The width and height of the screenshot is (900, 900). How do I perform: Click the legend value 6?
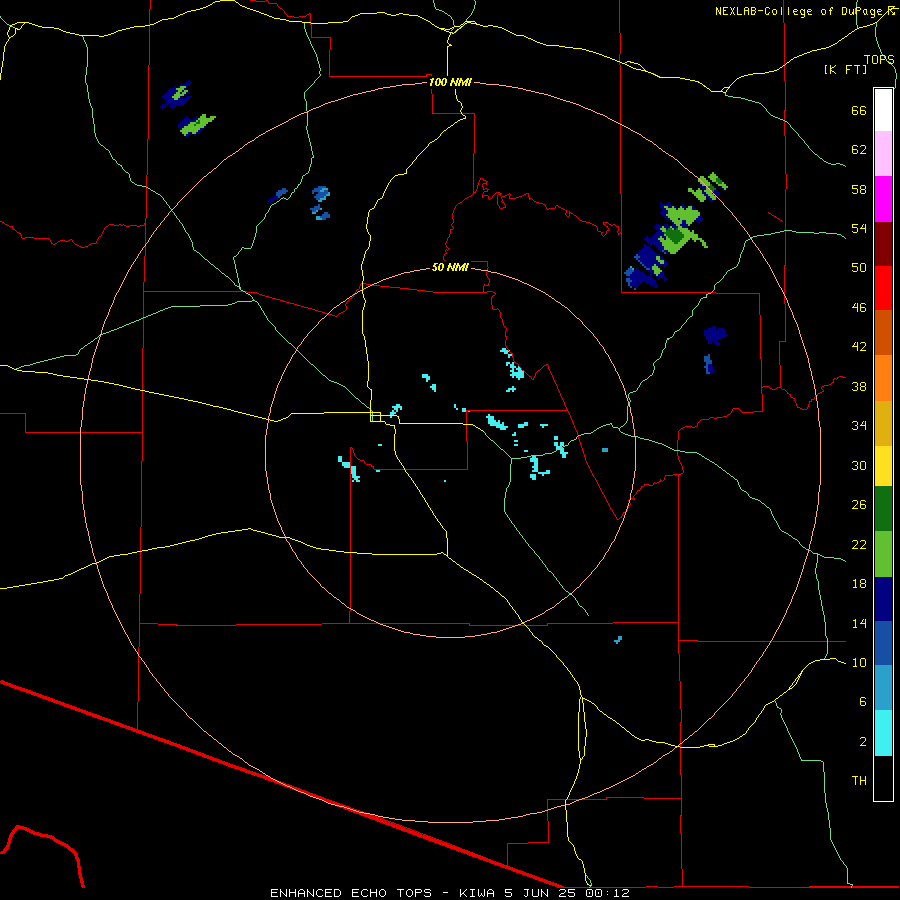pyautogui.click(x=863, y=701)
